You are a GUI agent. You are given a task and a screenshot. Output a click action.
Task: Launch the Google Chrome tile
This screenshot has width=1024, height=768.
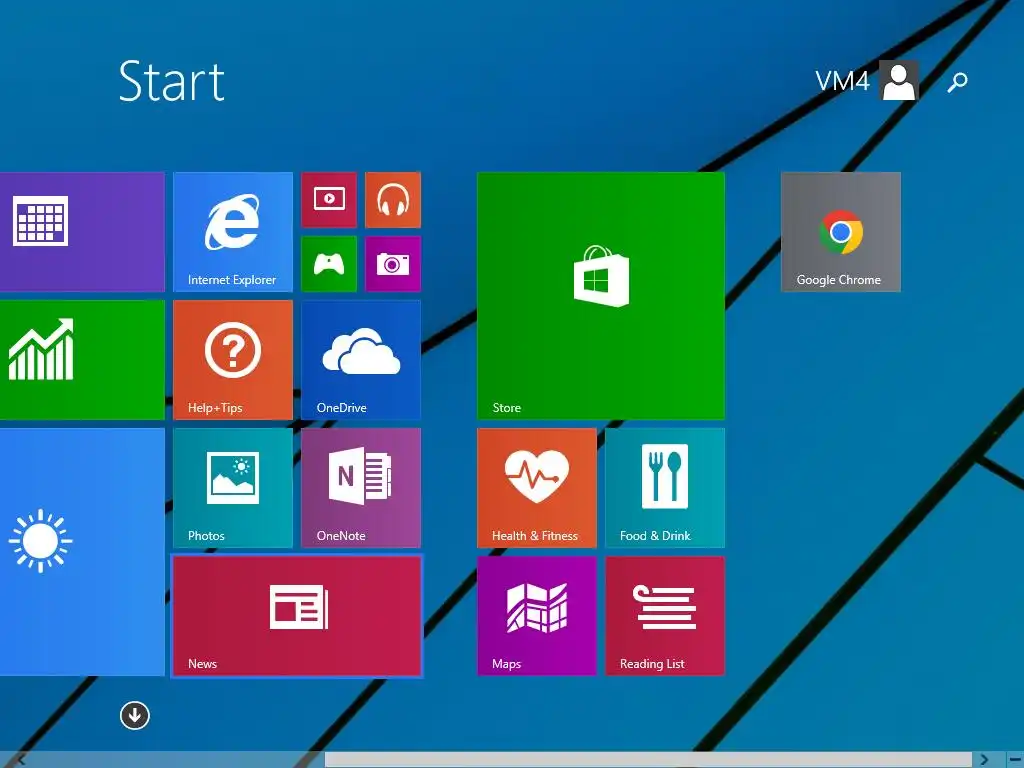coord(840,232)
